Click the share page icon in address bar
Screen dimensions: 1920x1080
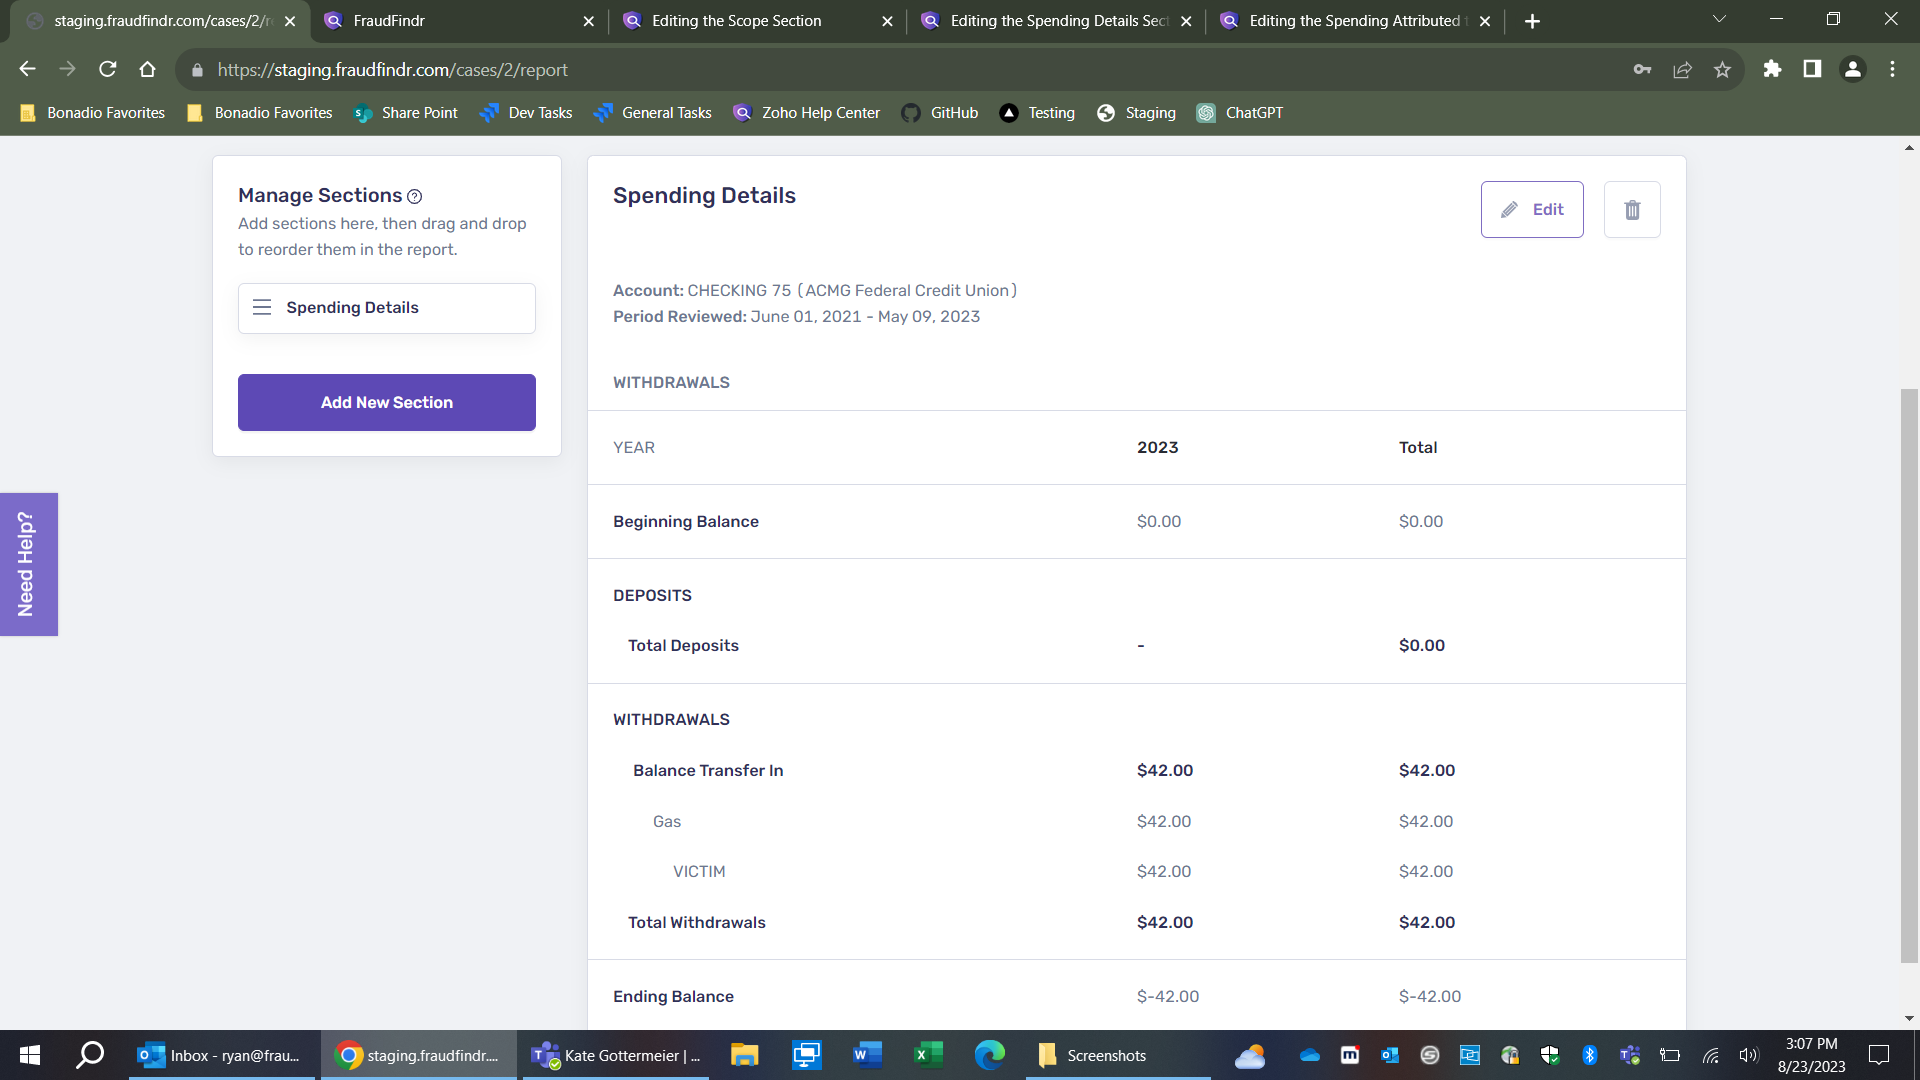[1682, 70]
